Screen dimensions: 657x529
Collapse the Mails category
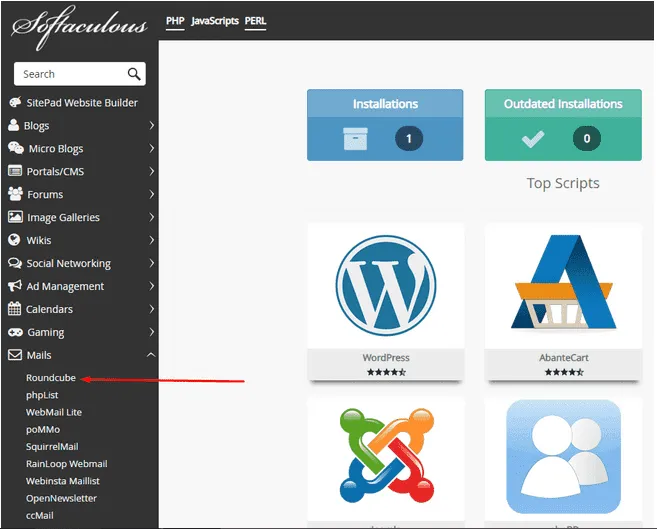click(x=80, y=355)
